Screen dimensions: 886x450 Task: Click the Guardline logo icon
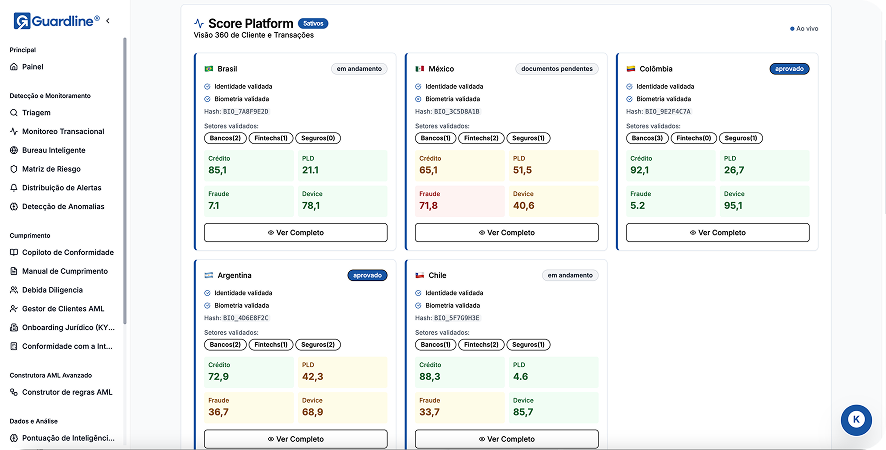click(20, 20)
